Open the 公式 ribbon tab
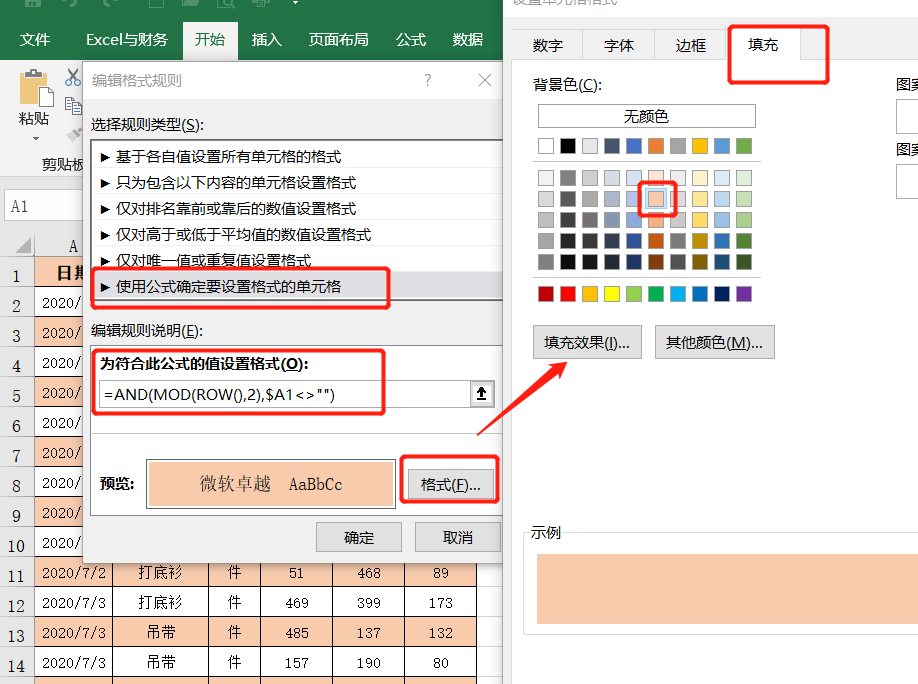 [x=410, y=40]
